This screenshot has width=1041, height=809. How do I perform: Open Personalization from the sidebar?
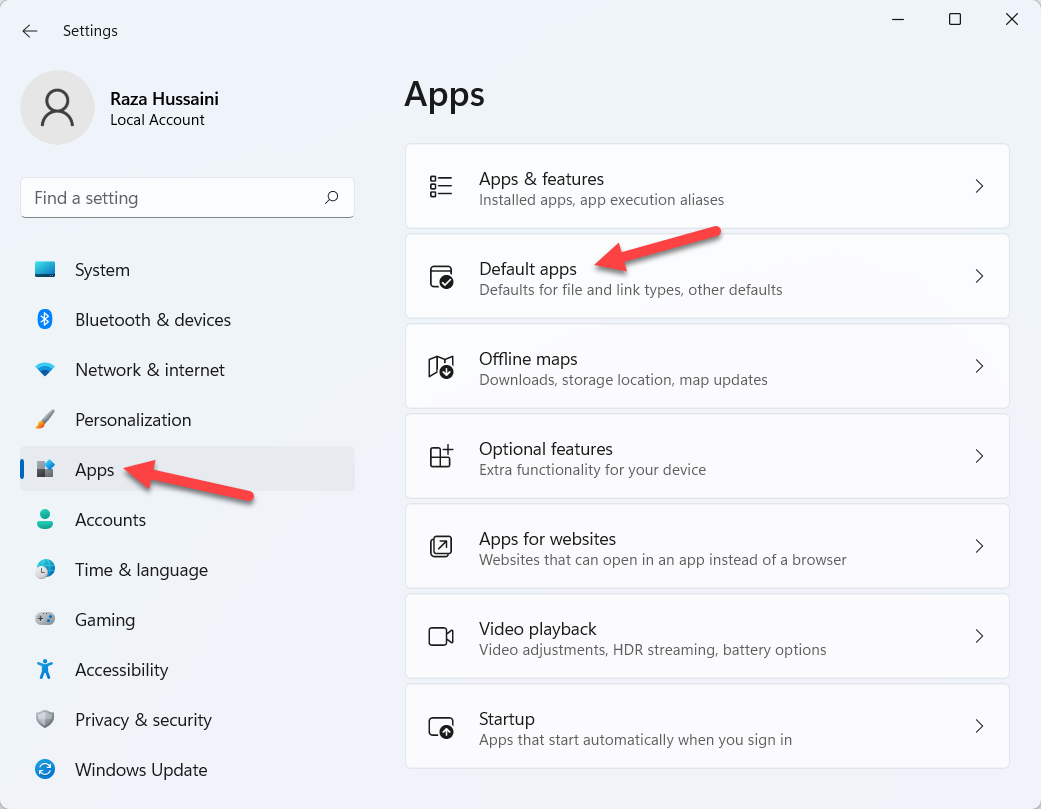click(x=132, y=420)
